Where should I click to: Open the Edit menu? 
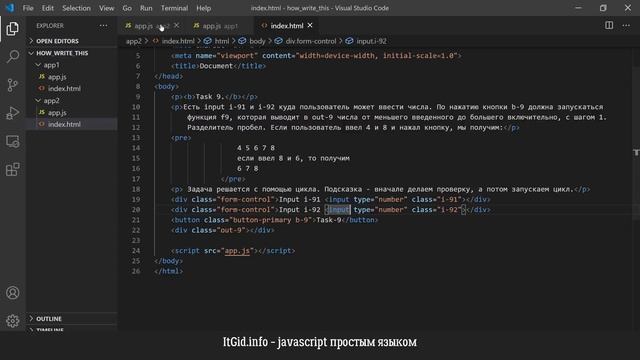pyautogui.click(x=48, y=8)
